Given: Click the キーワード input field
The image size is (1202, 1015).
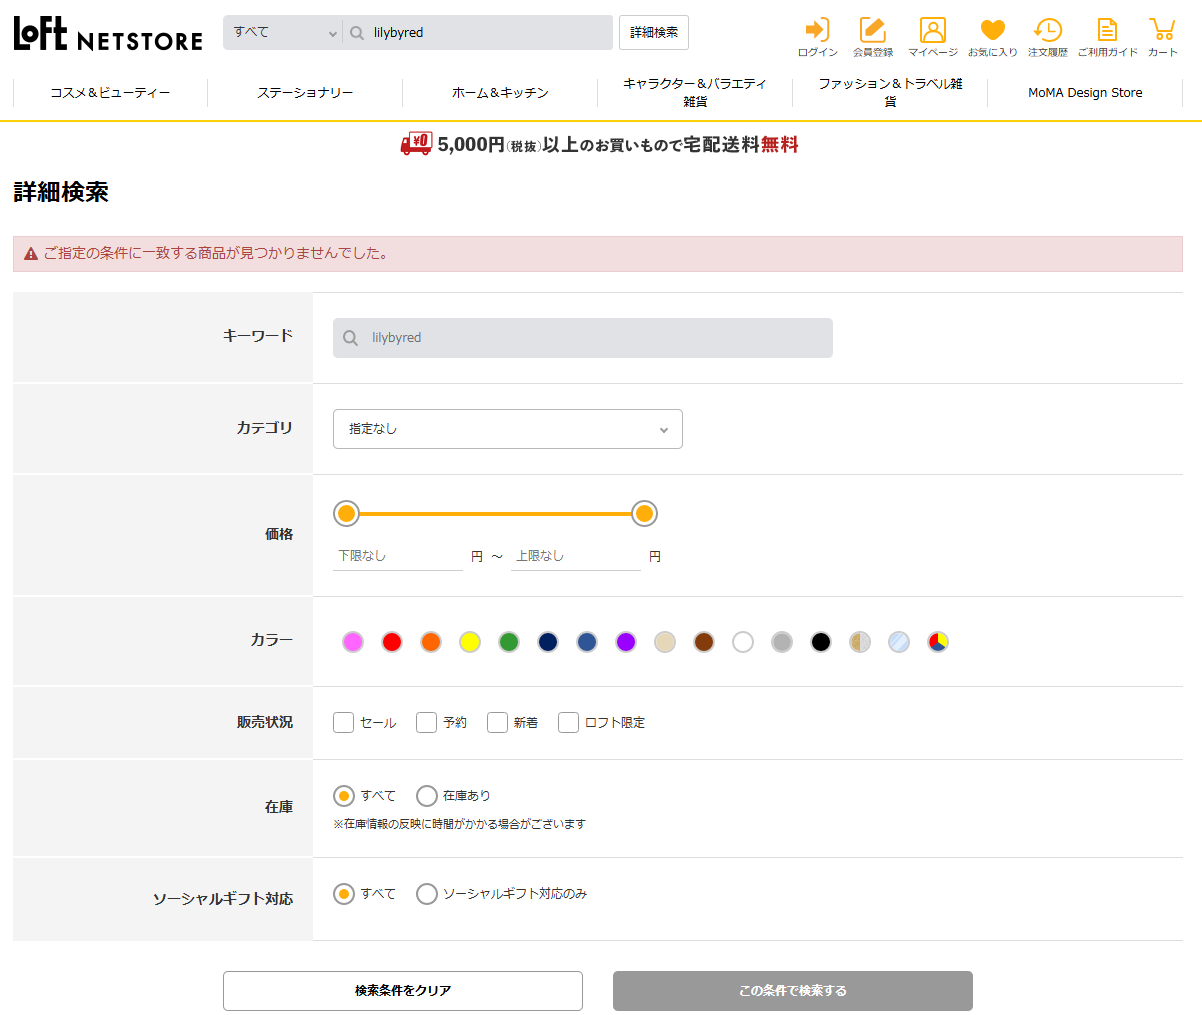Looking at the screenshot, I should click(583, 338).
